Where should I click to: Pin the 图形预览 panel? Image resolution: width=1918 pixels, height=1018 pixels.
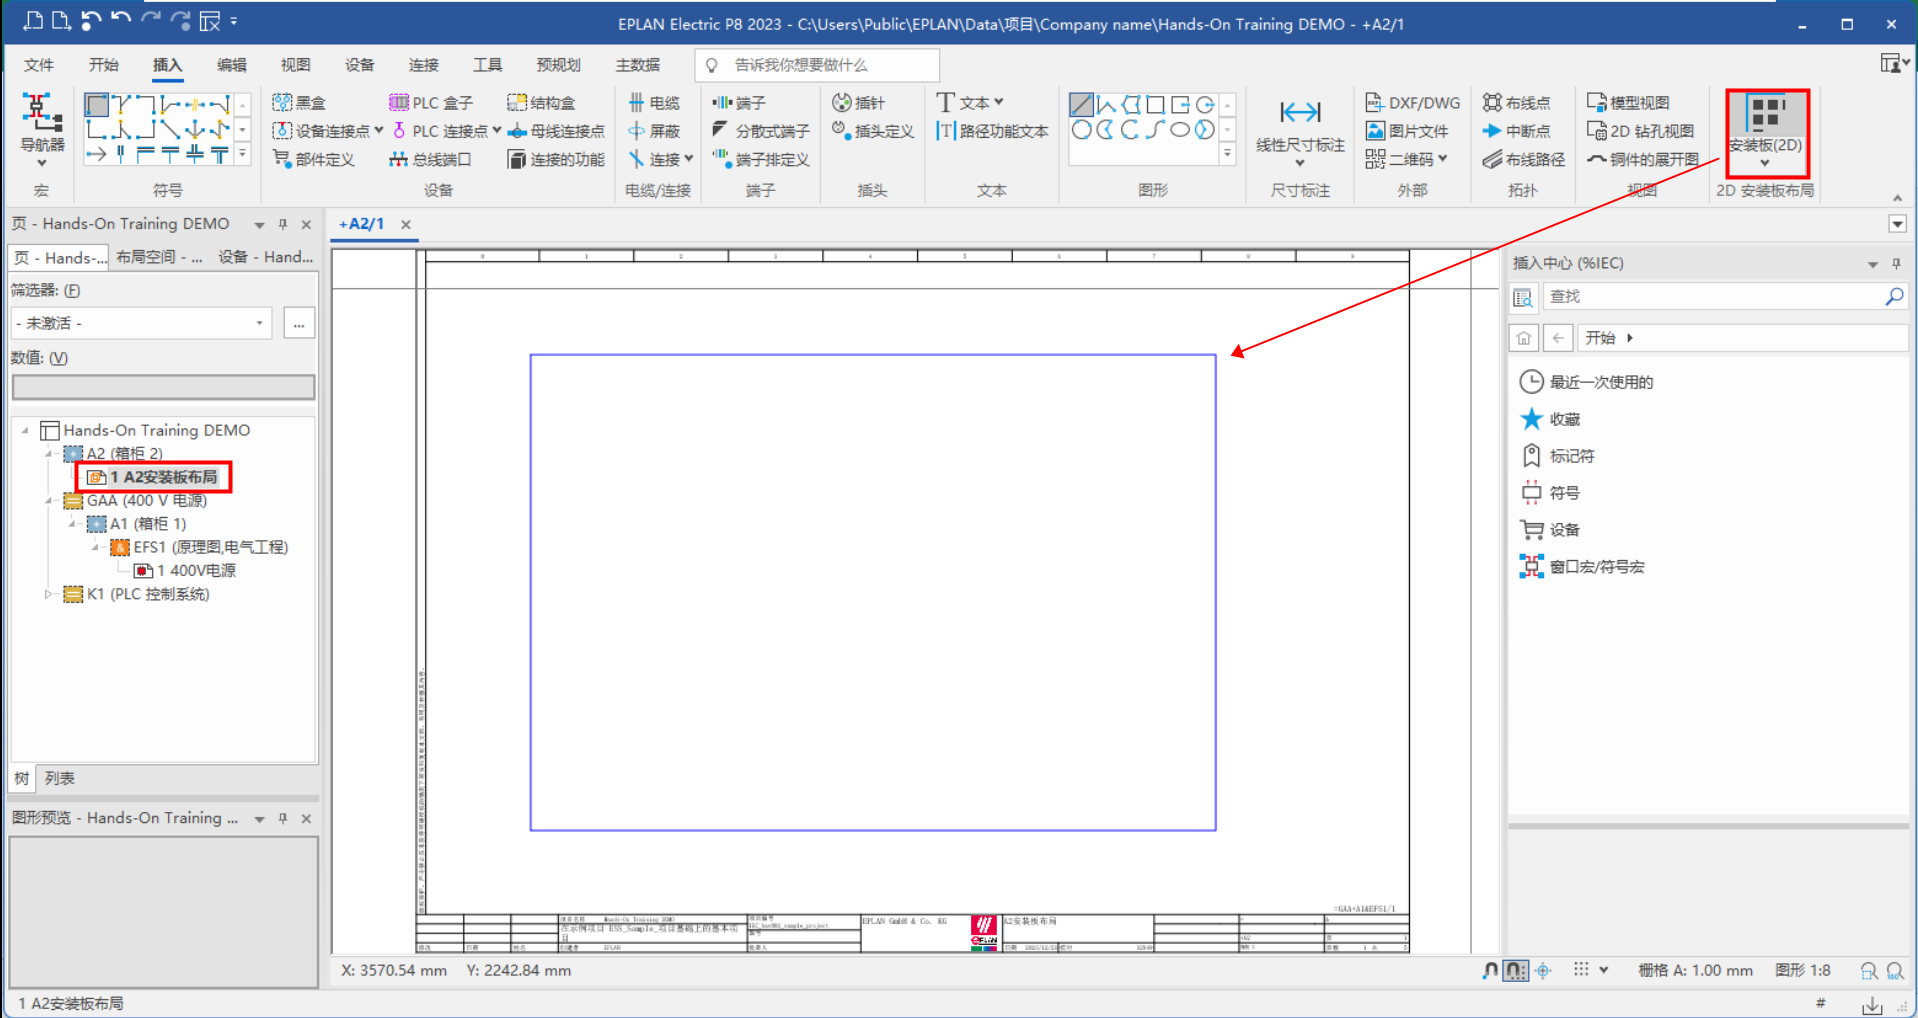click(x=283, y=818)
